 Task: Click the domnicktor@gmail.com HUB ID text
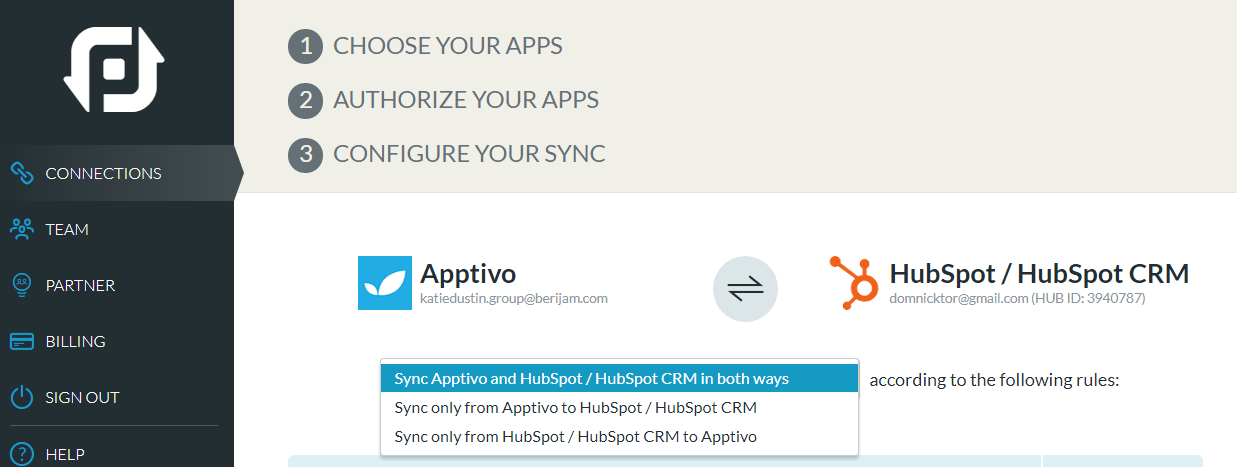coord(1017,298)
